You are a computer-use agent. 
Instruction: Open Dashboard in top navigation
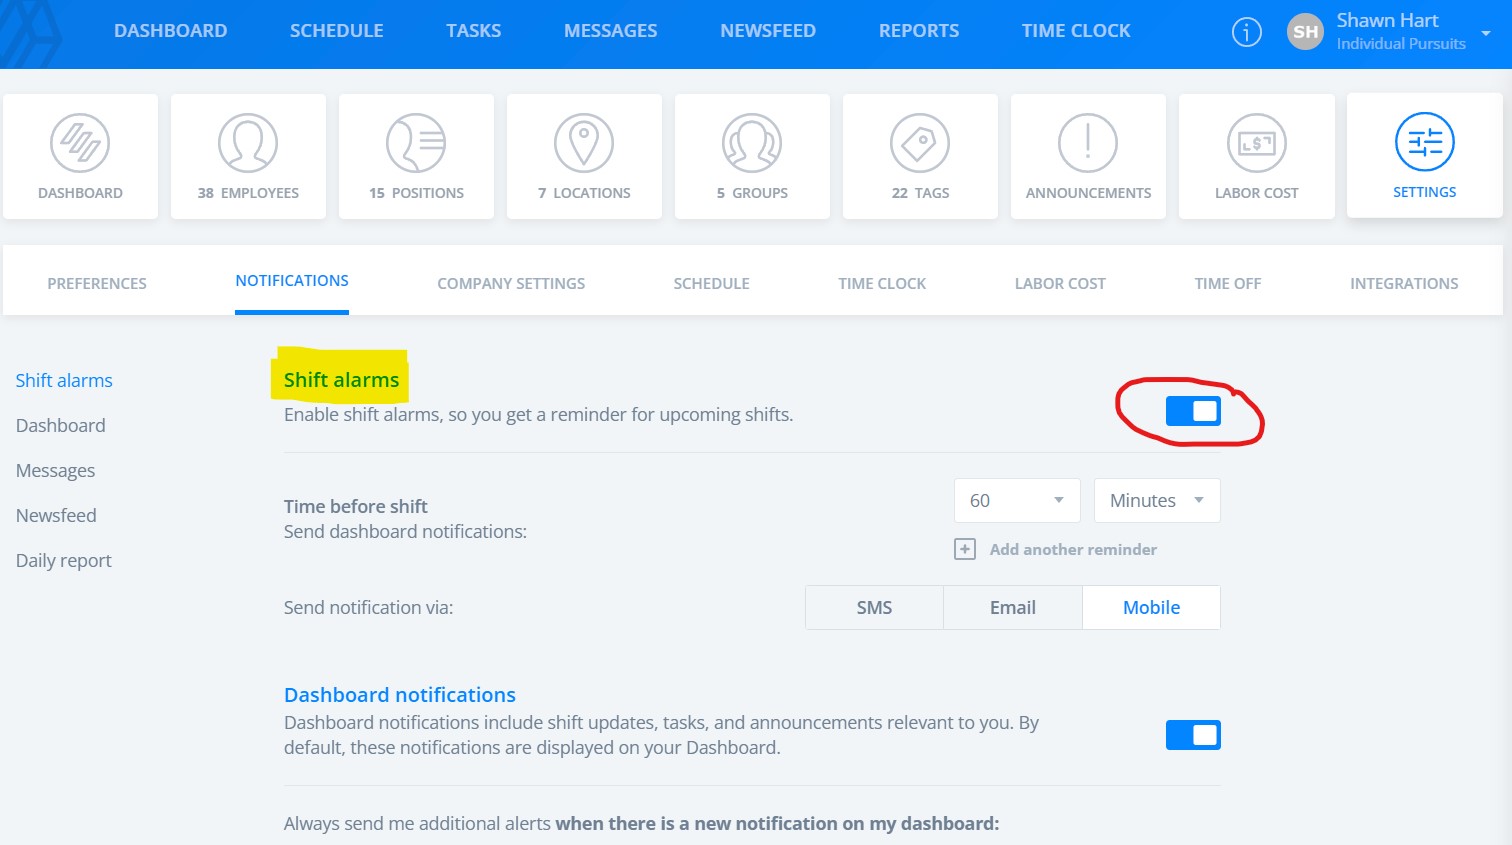[171, 31]
